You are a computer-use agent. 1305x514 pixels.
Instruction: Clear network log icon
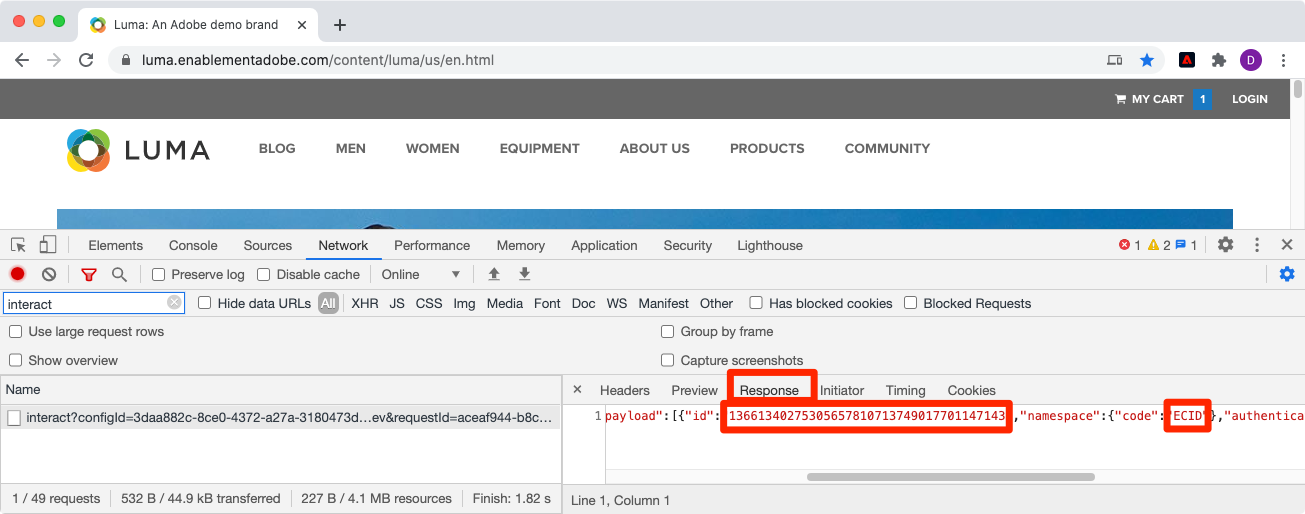(x=49, y=274)
